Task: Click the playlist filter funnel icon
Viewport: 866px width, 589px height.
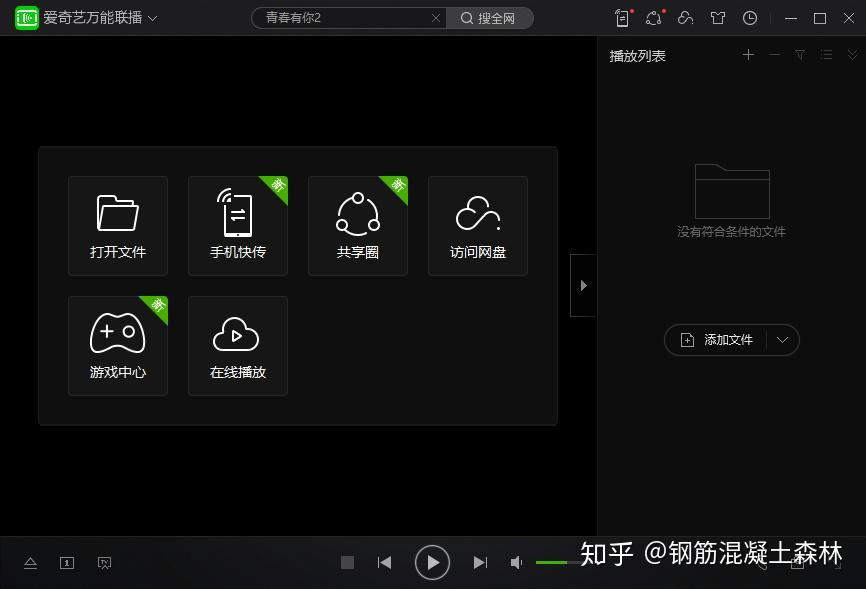Action: tap(800, 55)
